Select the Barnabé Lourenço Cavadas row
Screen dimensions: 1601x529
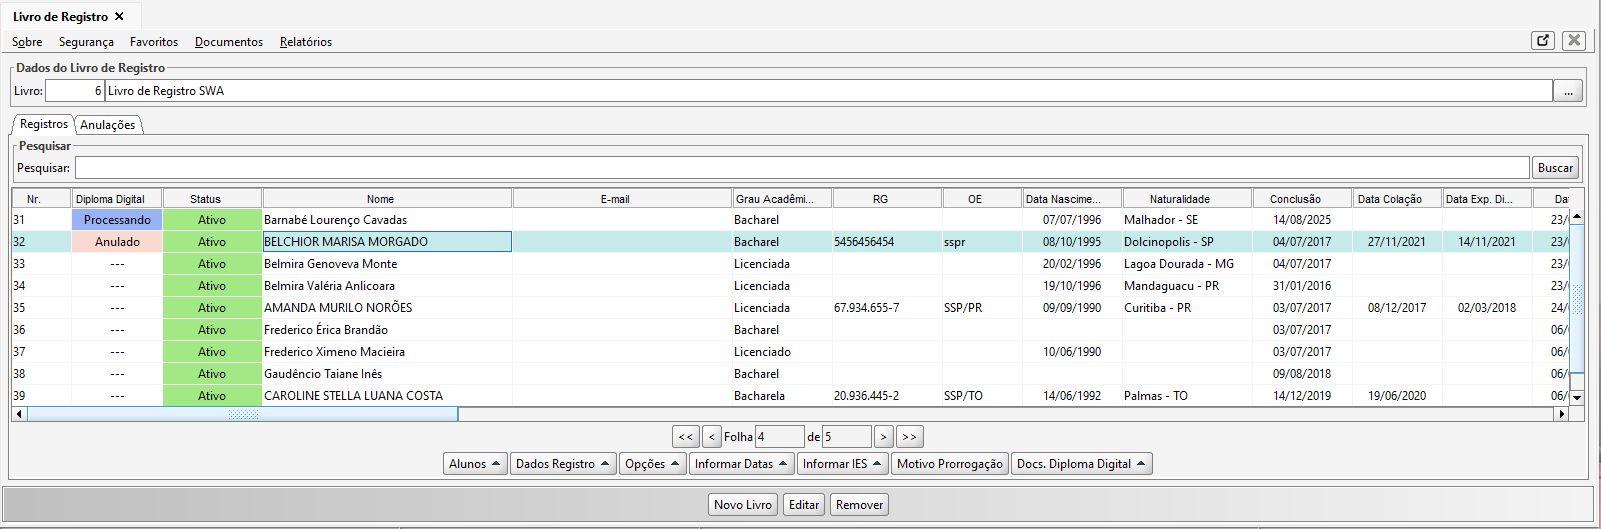tap(790, 220)
